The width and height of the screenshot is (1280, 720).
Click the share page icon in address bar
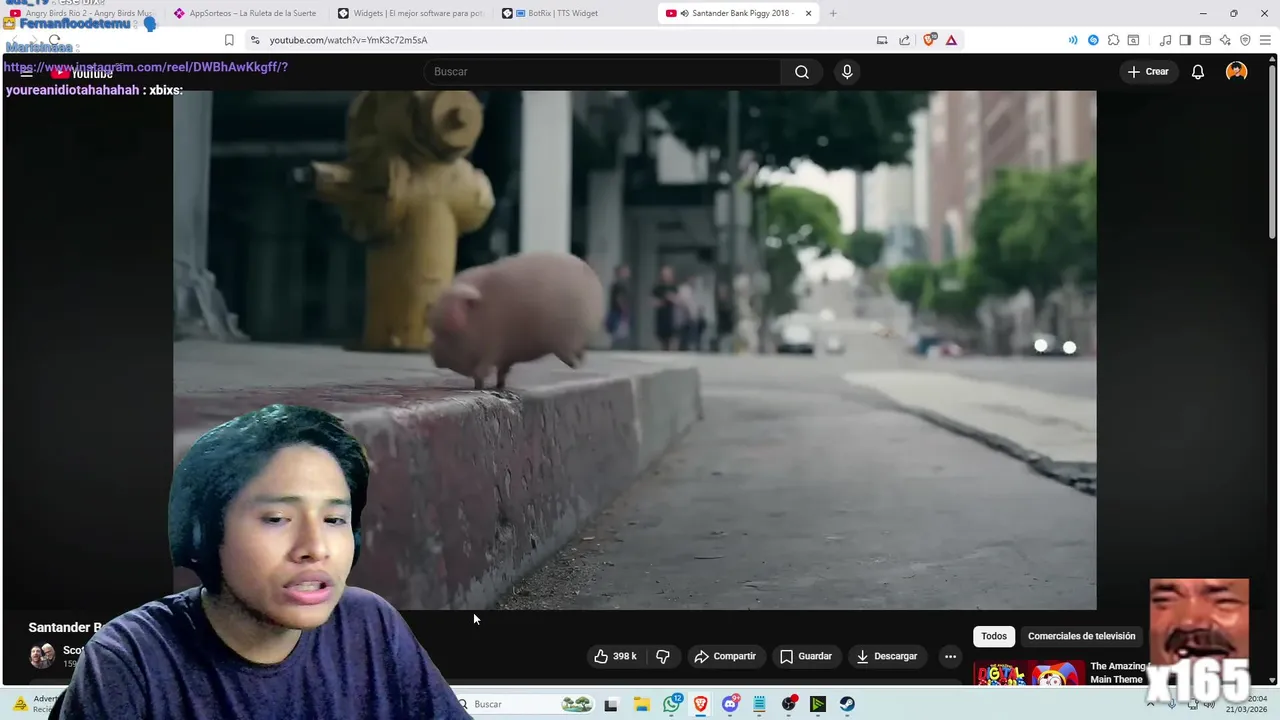coord(905,40)
